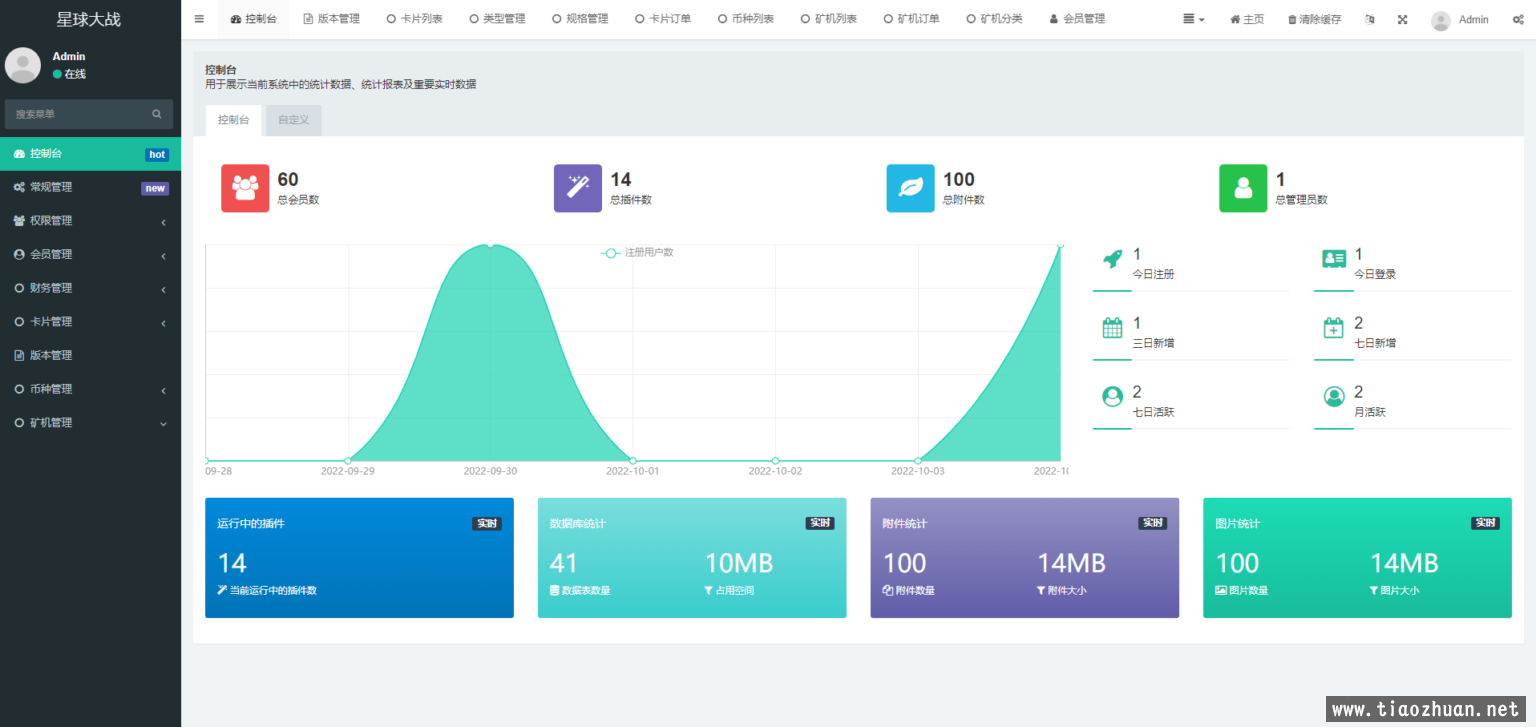1536x727 pixels.
Task: Expand the 卡片管理 sidebar menu
Action: click(90, 322)
